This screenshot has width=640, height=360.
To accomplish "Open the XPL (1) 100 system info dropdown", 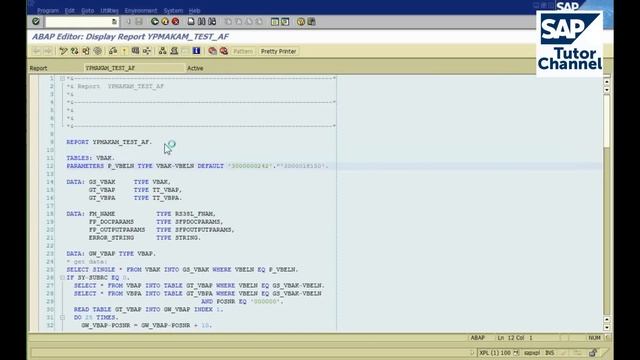I will (516, 353).
